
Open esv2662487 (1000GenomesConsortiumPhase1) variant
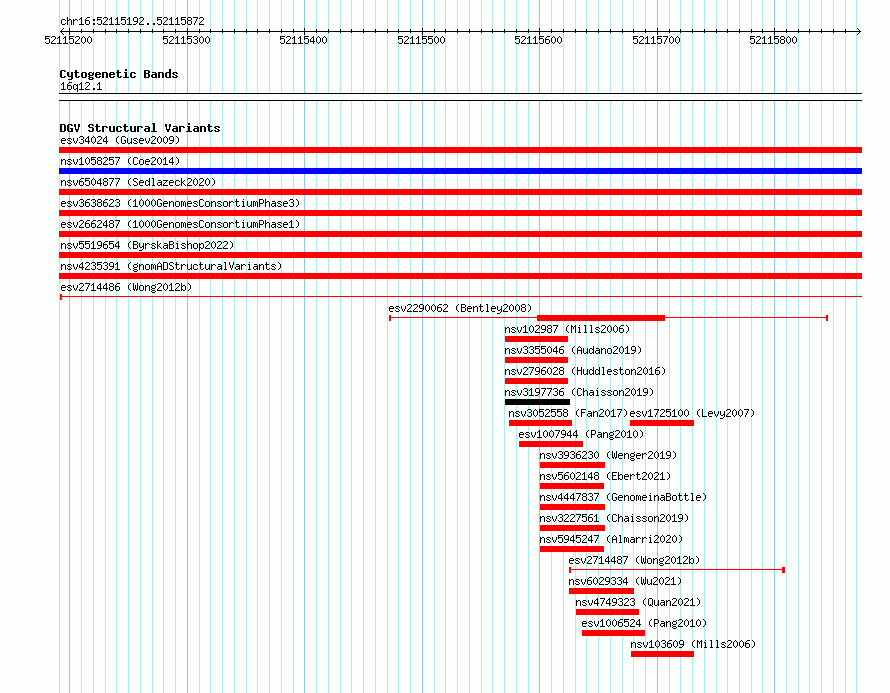point(180,224)
